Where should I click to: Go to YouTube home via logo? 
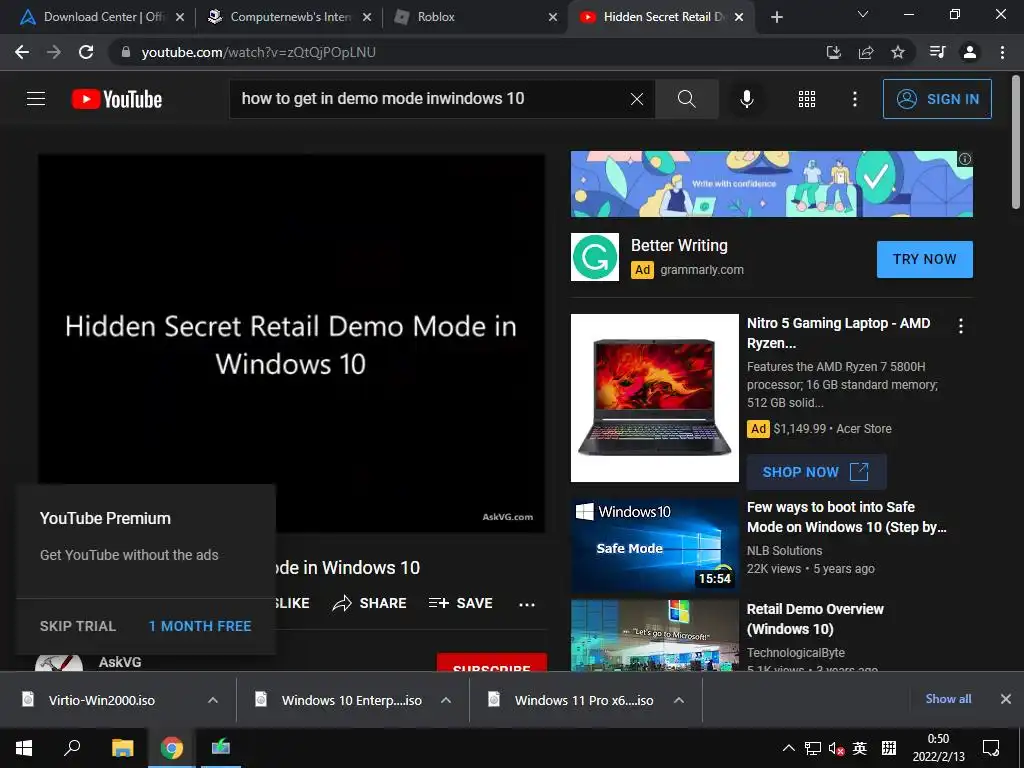(x=117, y=99)
